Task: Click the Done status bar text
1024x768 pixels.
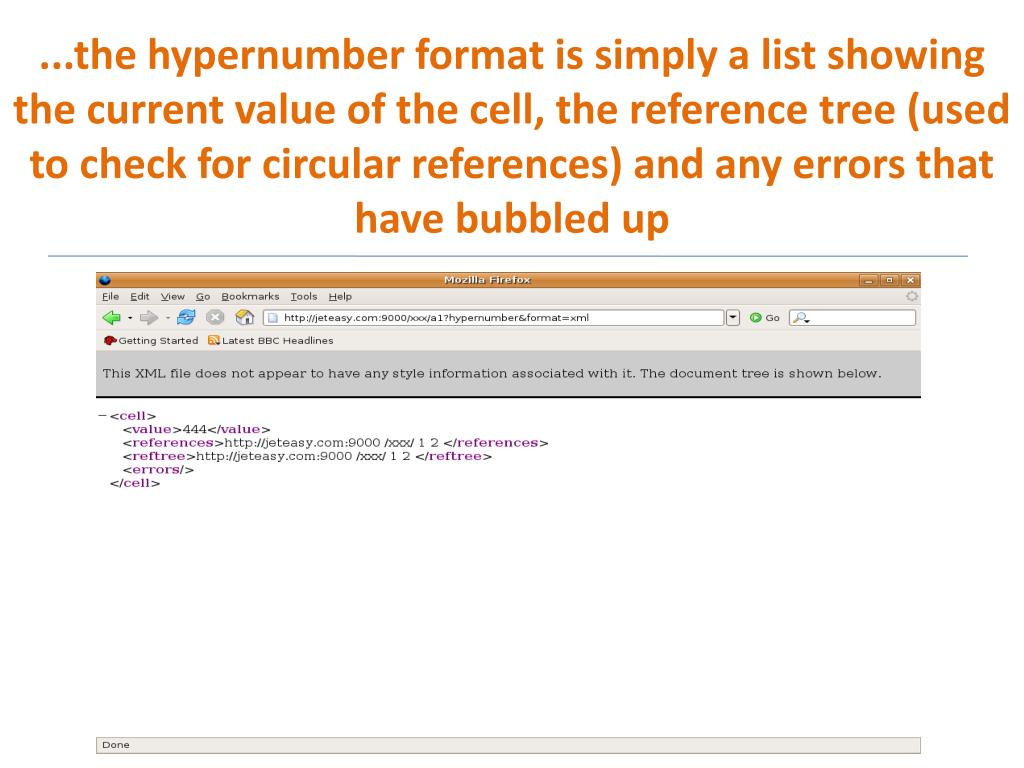Action: [116, 745]
